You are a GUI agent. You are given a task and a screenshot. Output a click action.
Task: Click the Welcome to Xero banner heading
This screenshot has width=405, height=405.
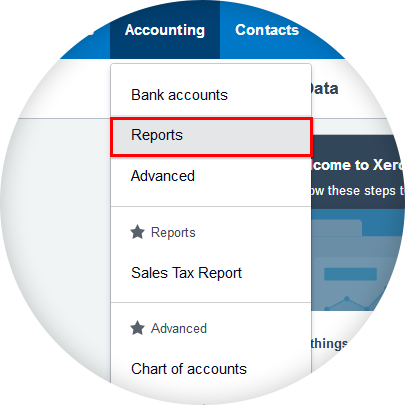358,165
